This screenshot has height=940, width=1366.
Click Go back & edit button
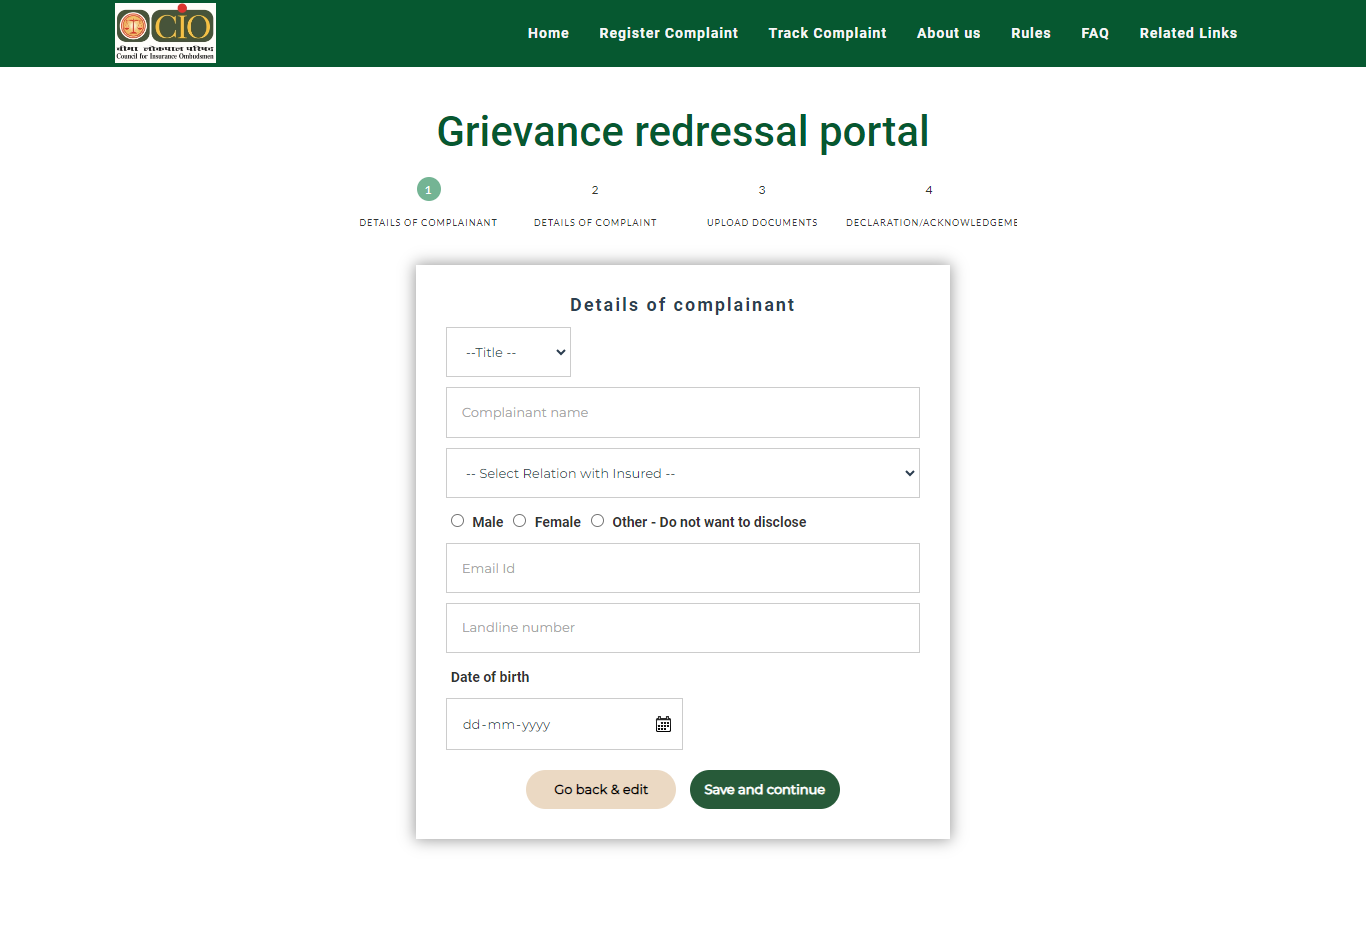click(x=601, y=790)
